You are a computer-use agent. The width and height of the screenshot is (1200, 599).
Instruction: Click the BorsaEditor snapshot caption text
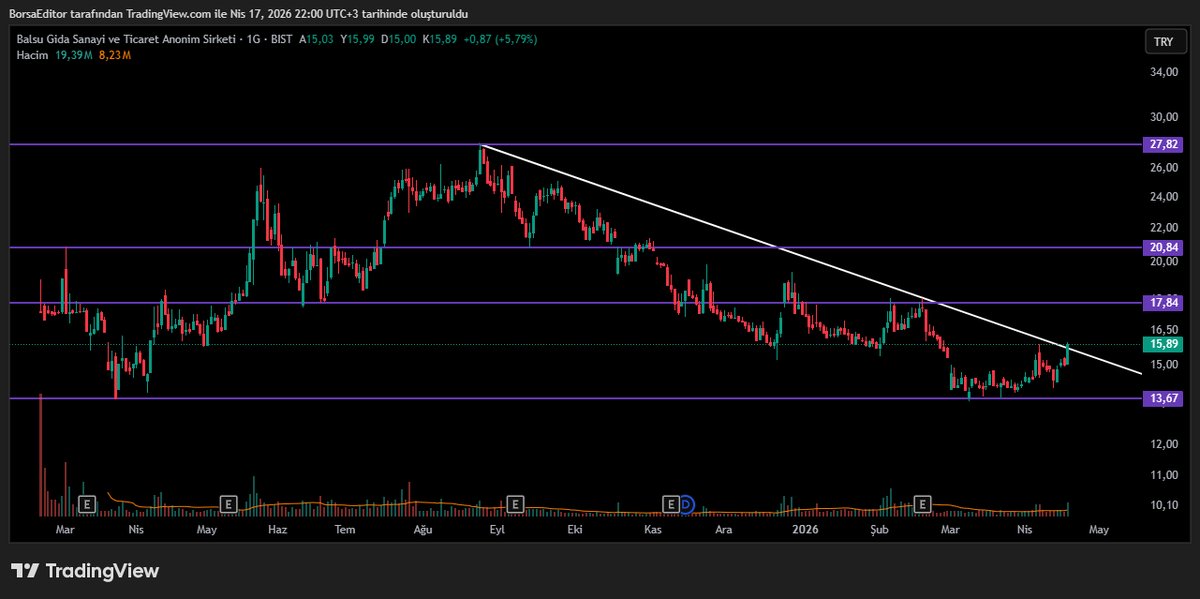(x=237, y=13)
